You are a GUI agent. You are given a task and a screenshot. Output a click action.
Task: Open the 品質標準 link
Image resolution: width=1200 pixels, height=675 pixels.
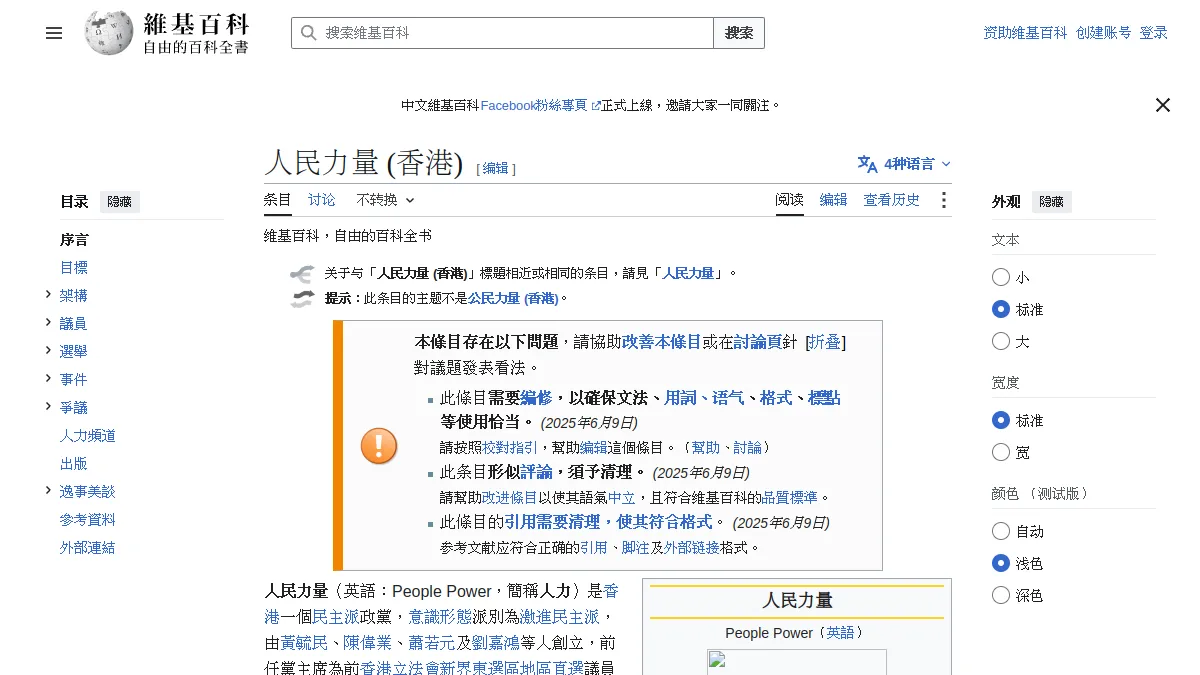790,497
